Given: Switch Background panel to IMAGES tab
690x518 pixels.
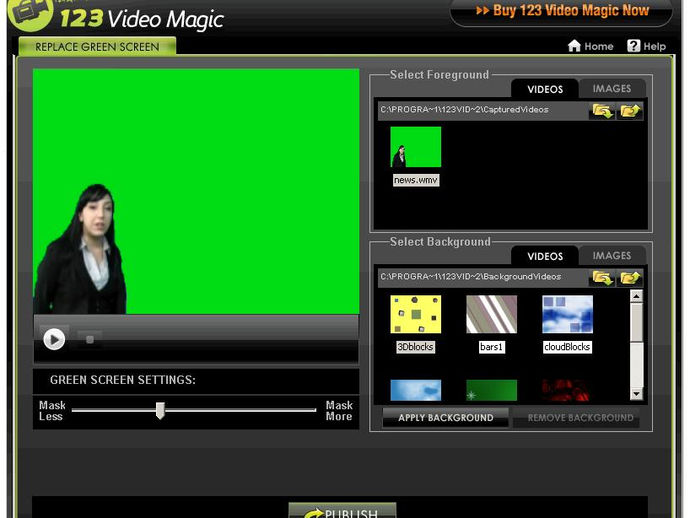Looking at the screenshot, I should tap(612, 256).
